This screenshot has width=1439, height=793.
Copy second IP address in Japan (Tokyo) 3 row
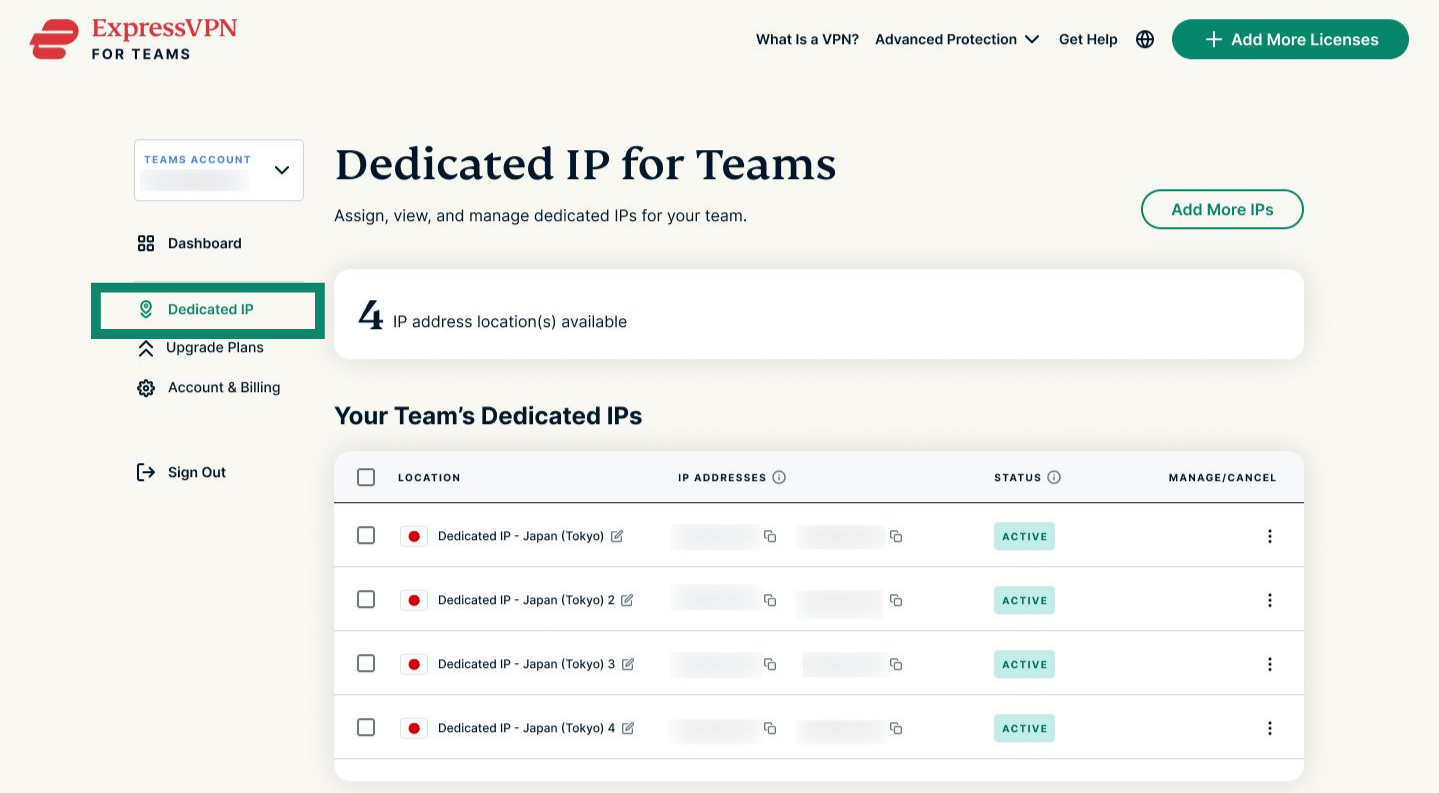(896, 664)
